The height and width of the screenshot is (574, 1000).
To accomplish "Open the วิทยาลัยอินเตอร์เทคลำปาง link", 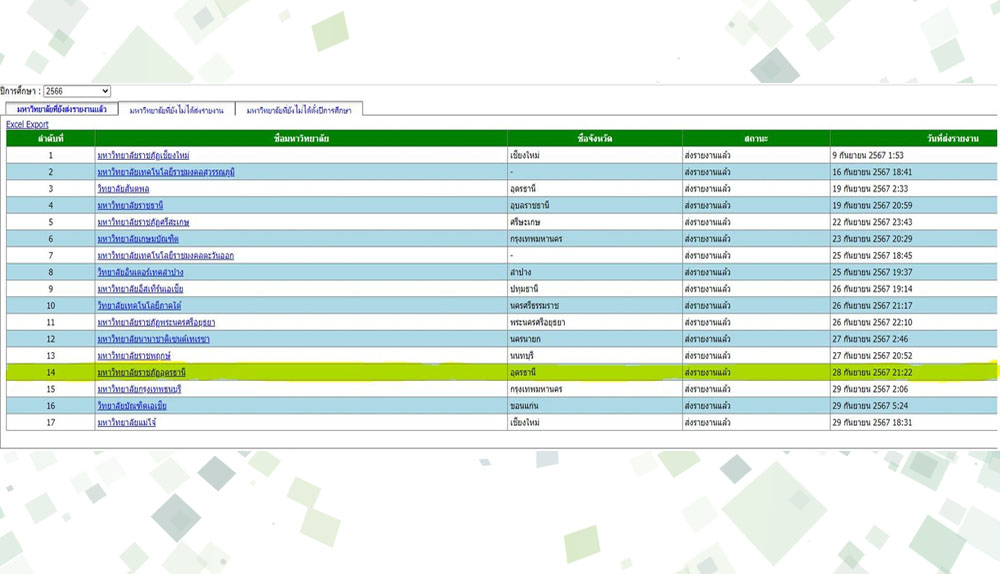I will pos(140,272).
